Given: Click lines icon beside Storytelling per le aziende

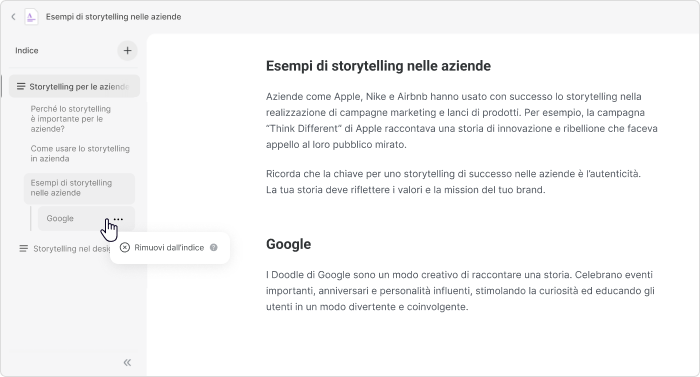Looking at the screenshot, I should (21, 86).
